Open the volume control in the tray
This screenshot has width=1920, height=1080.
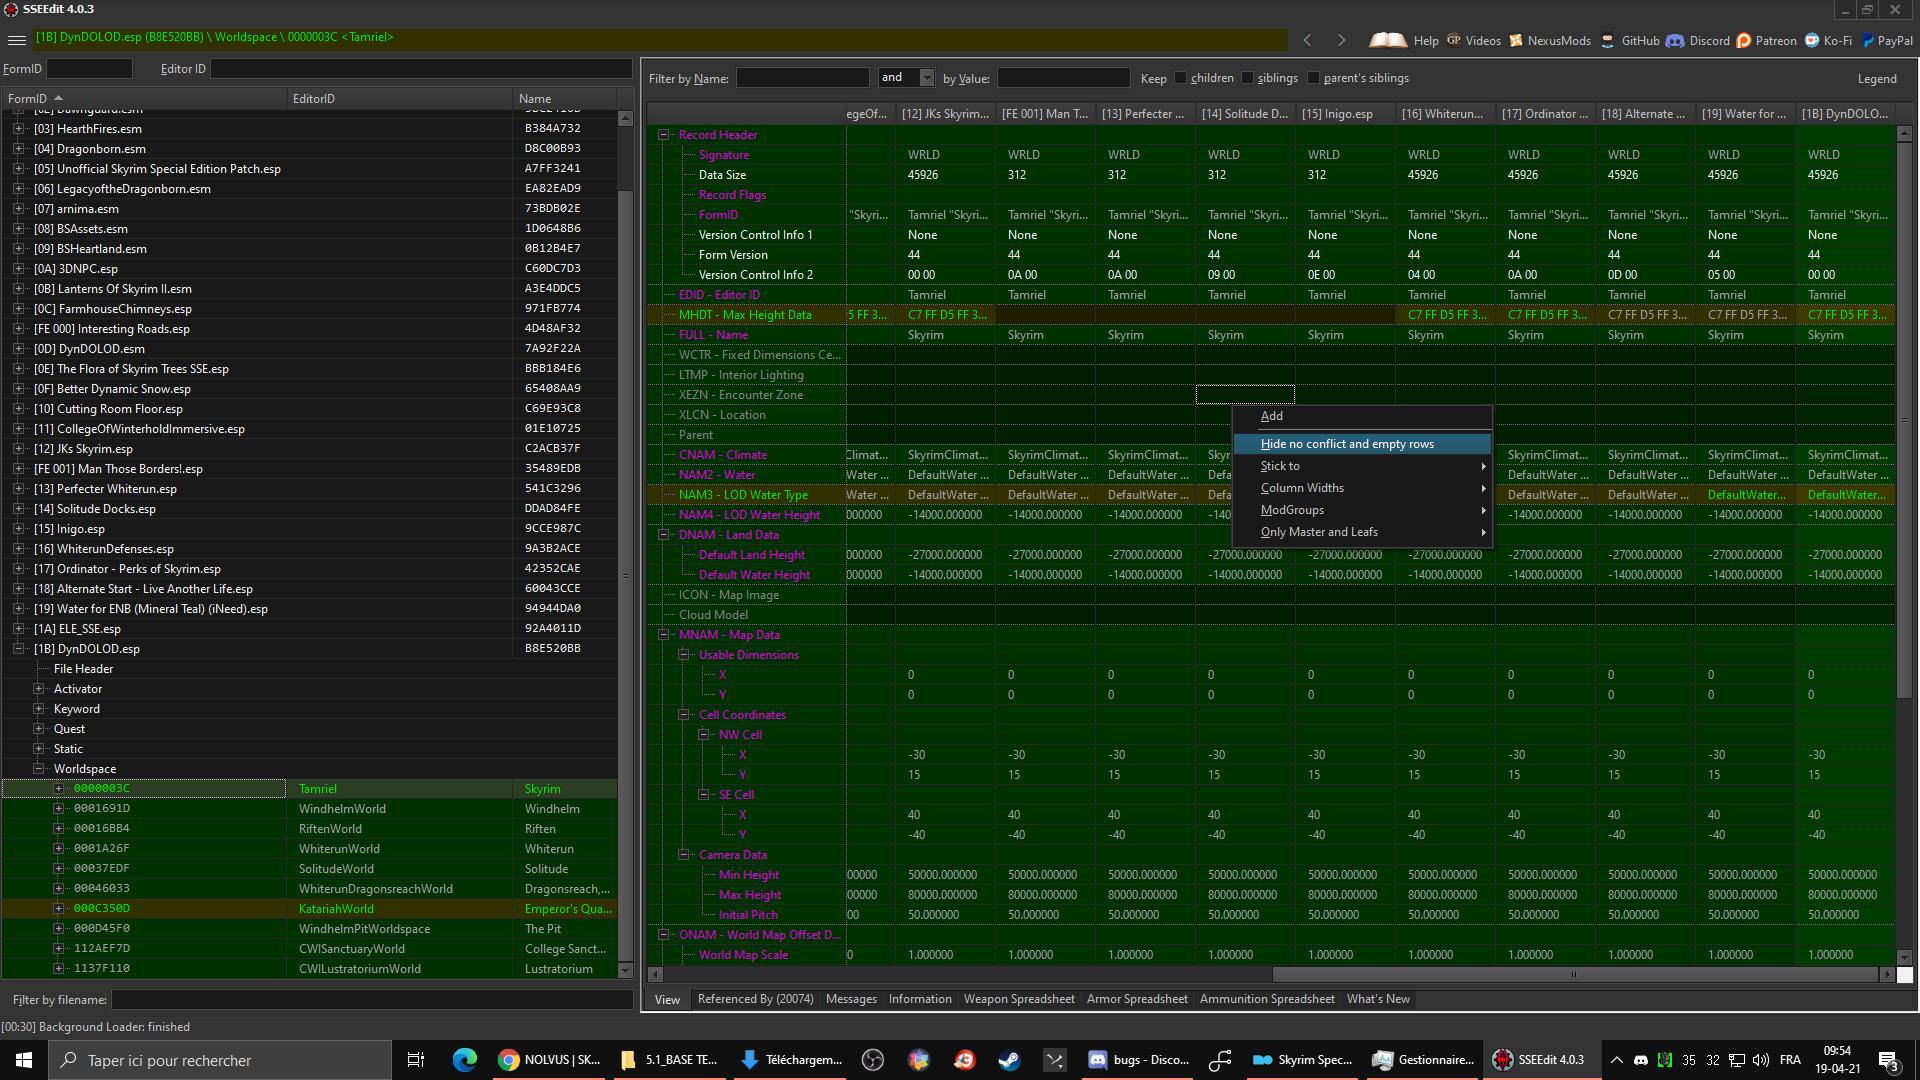[1760, 1060]
